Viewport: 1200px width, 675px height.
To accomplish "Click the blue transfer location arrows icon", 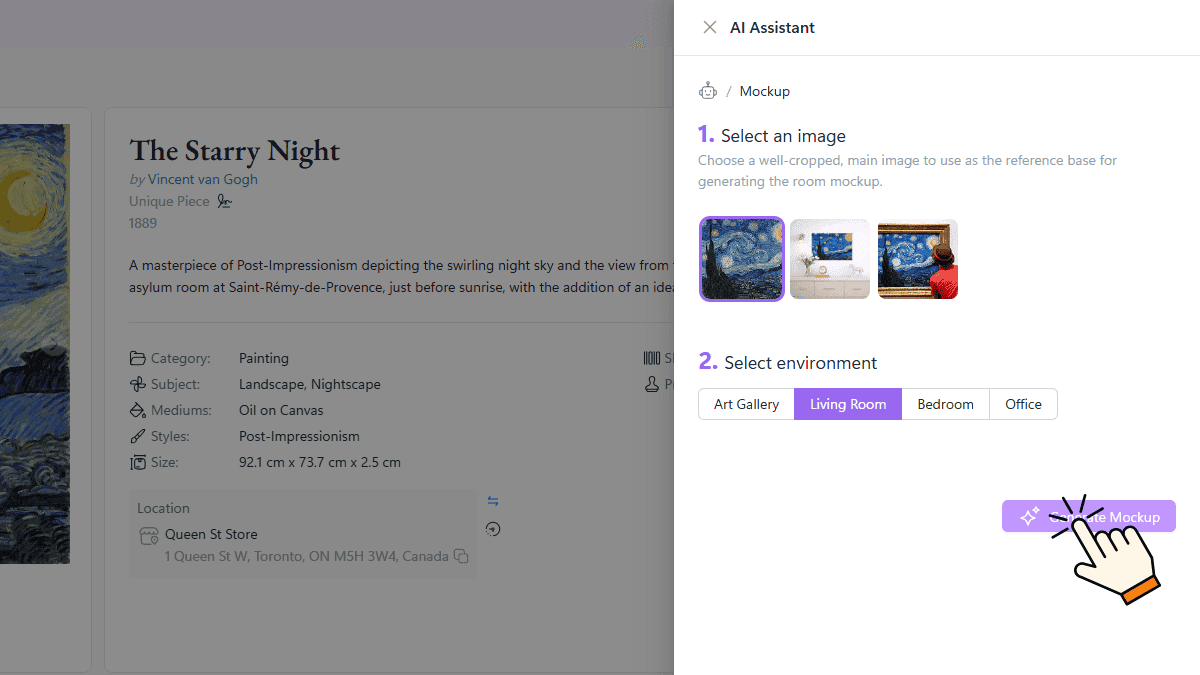I will tap(492, 501).
